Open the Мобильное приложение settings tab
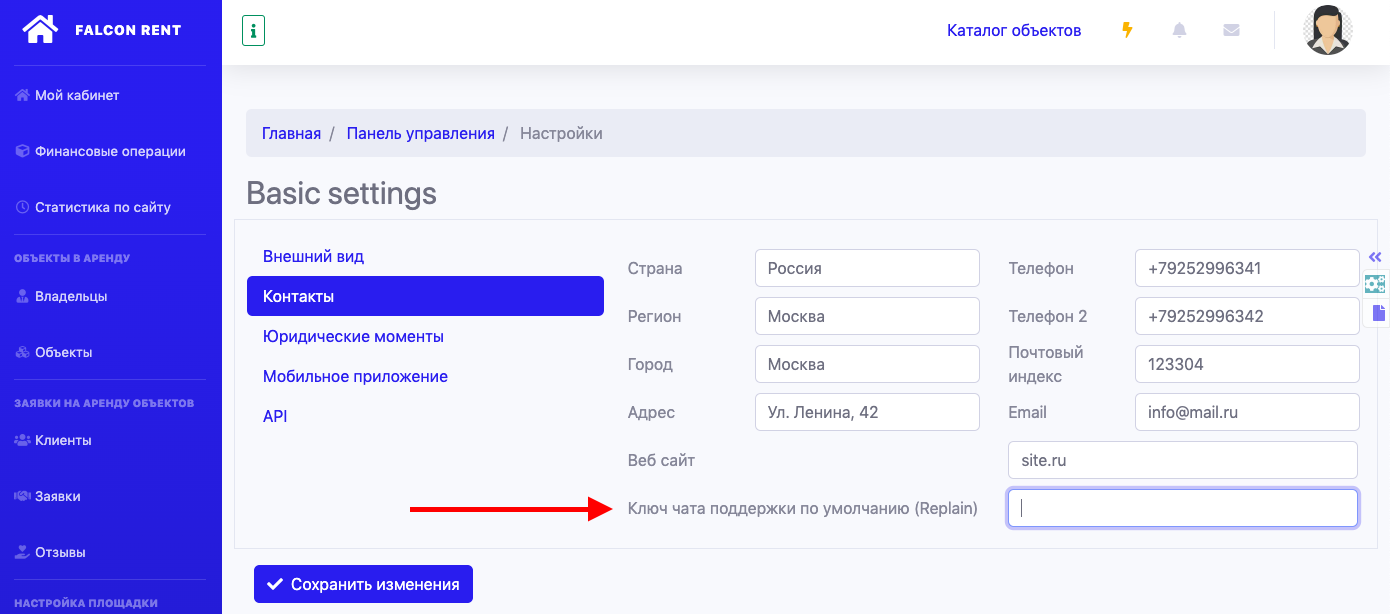The image size is (1390, 614). click(355, 376)
